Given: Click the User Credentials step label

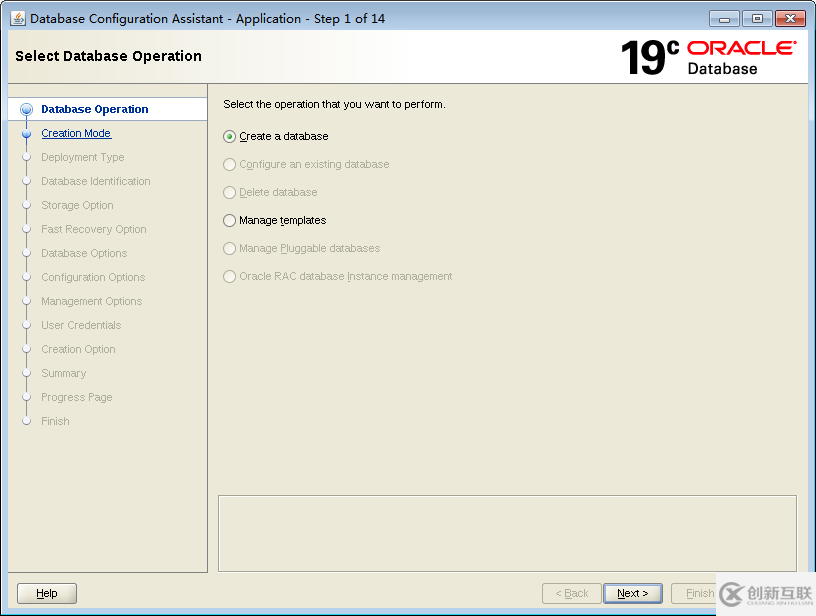Looking at the screenshot, I should (x=81, y=325).
